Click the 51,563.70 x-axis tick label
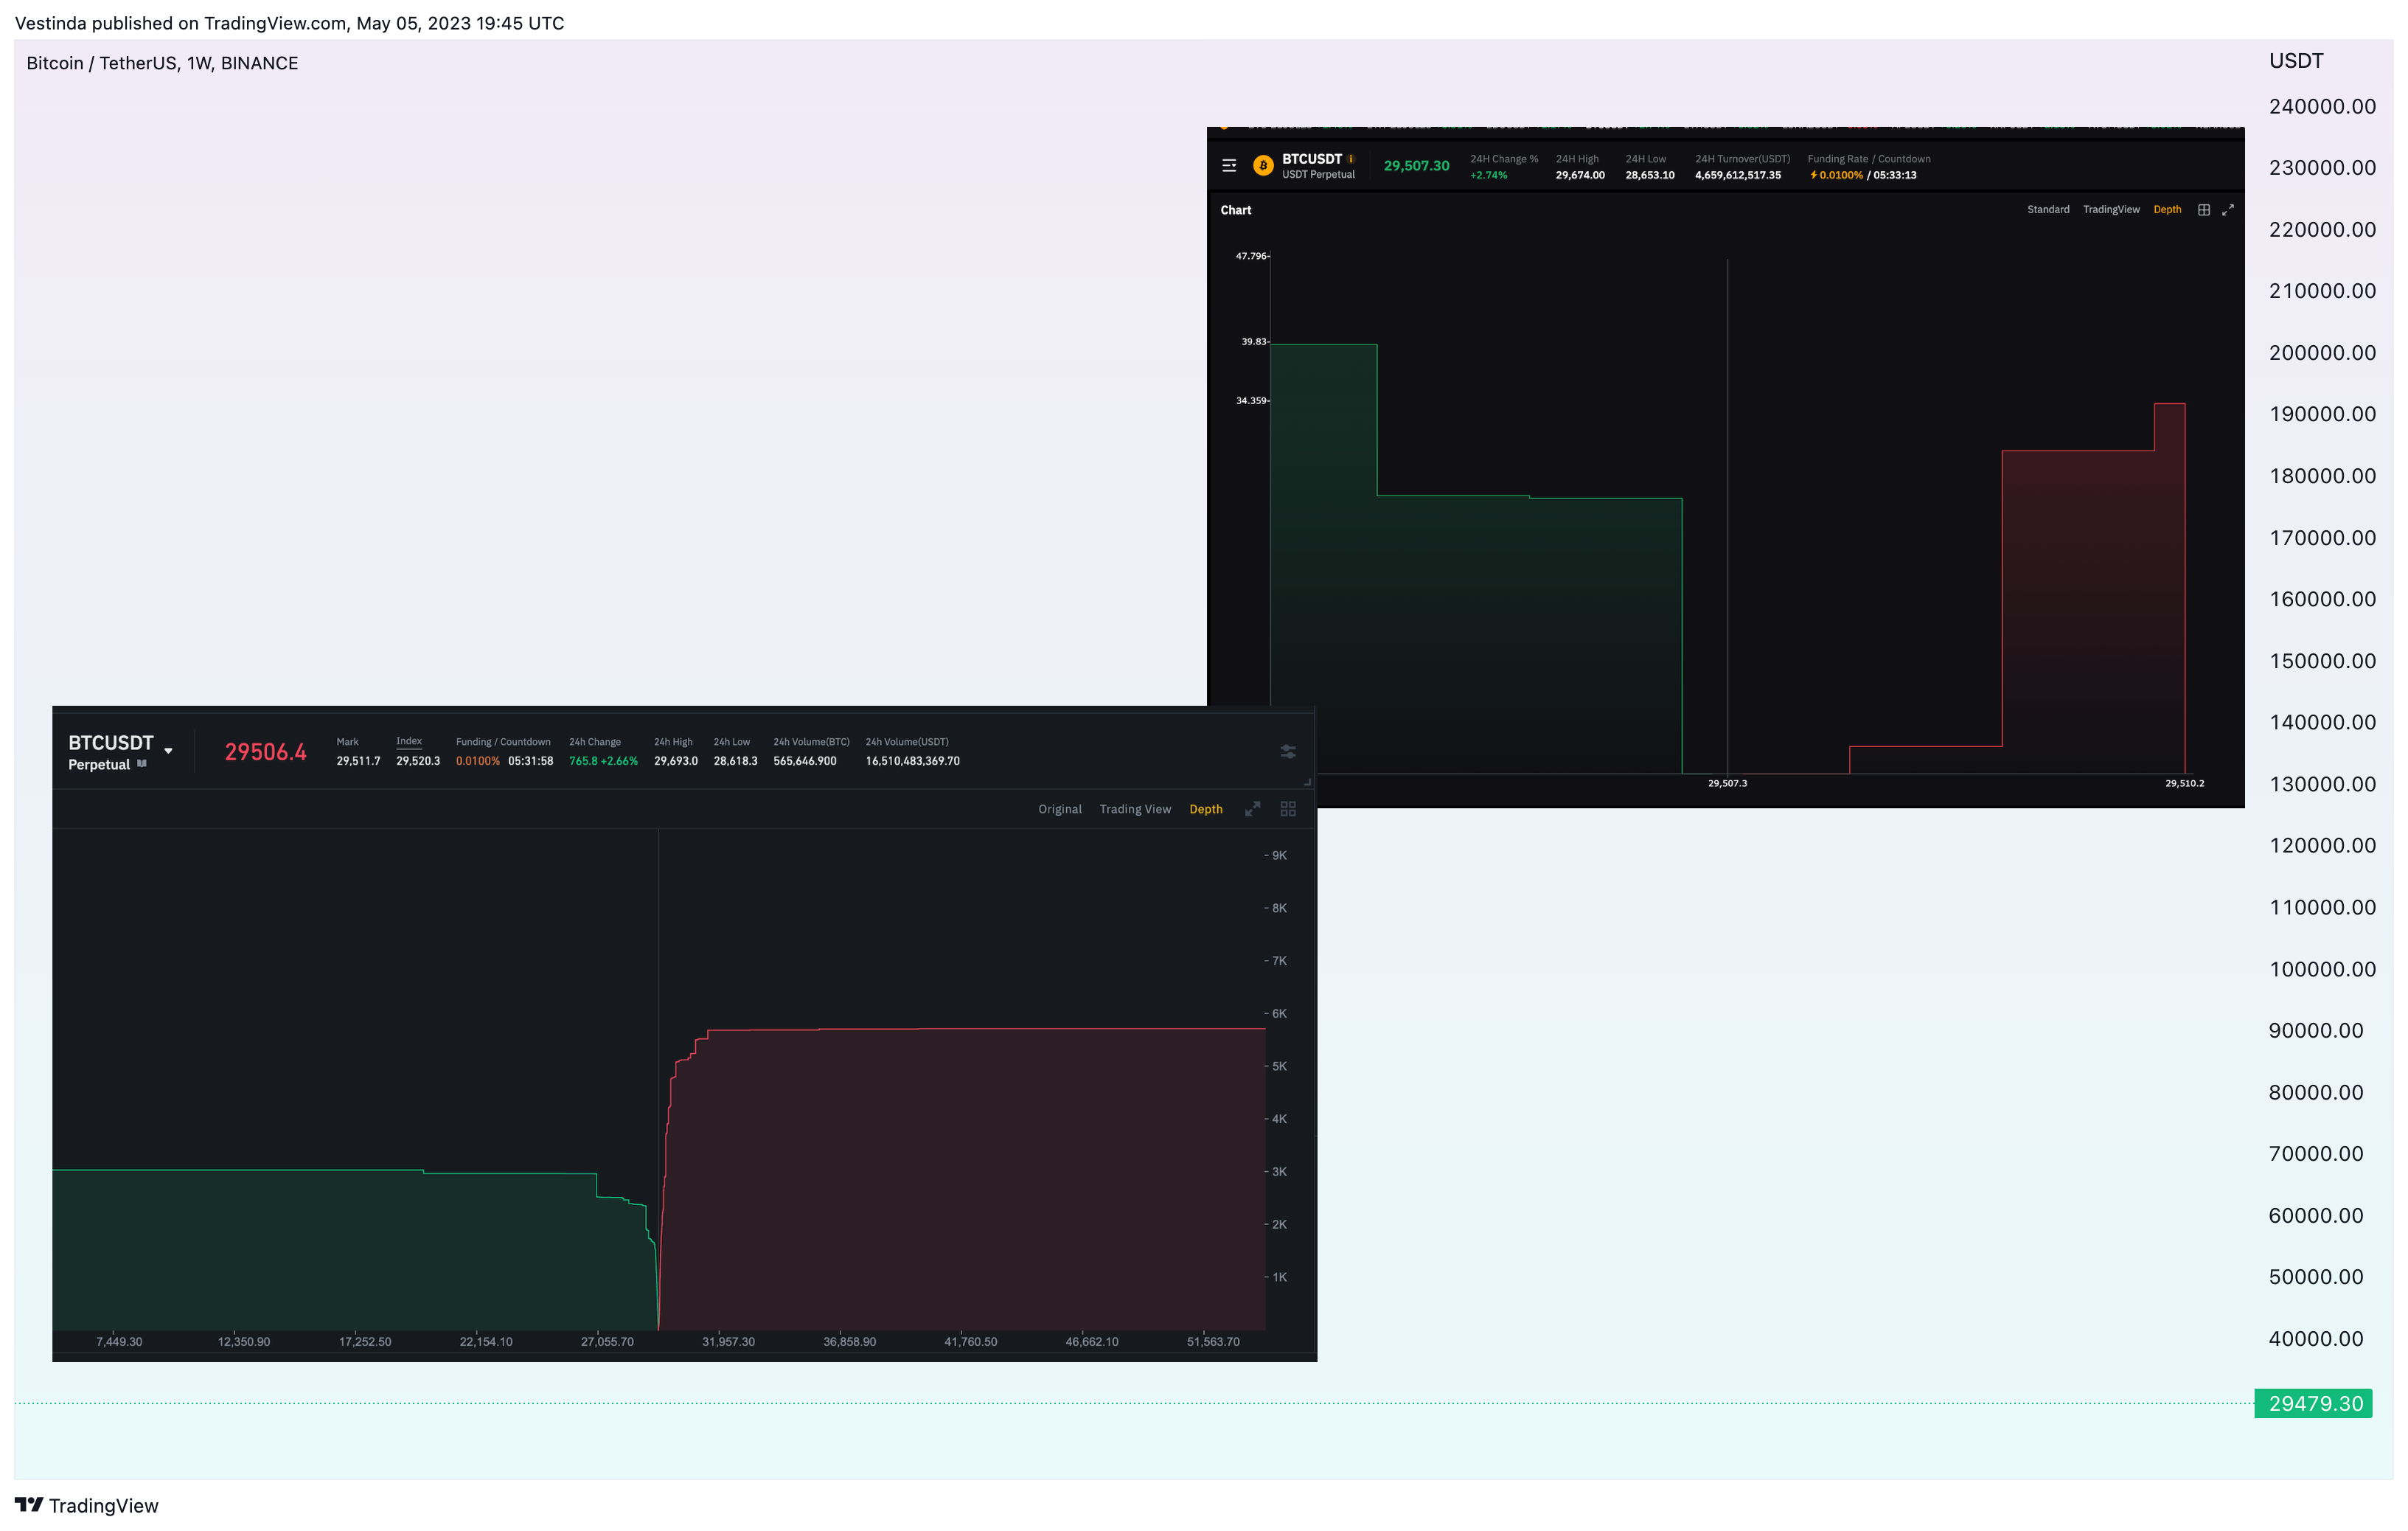Image resolution: width=2408 pixels, height=1531 pixels. click(x=1213, y=1342)
